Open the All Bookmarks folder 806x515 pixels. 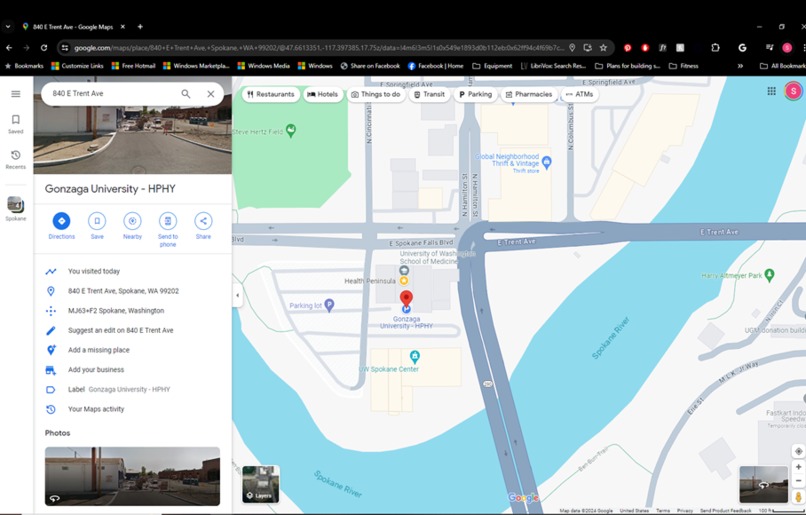[782, 66]
